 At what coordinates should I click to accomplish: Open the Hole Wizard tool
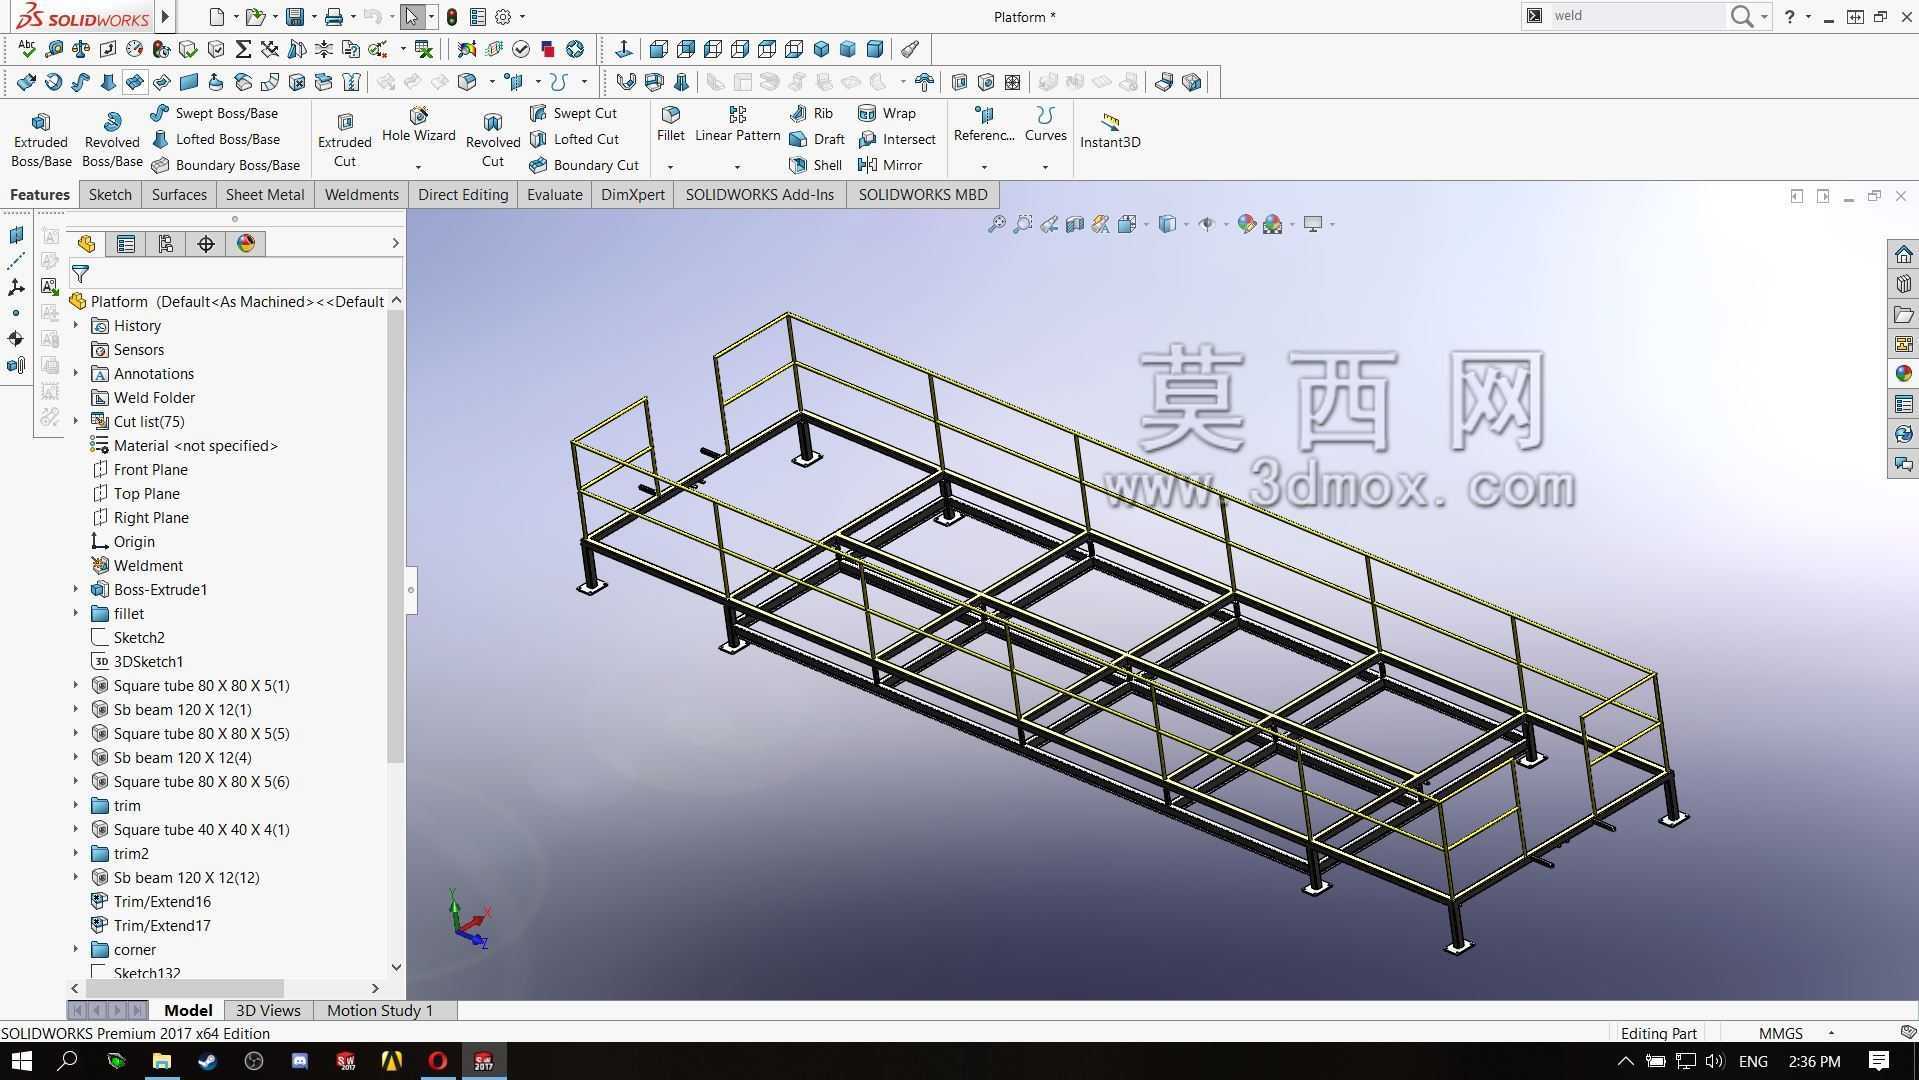418,126
